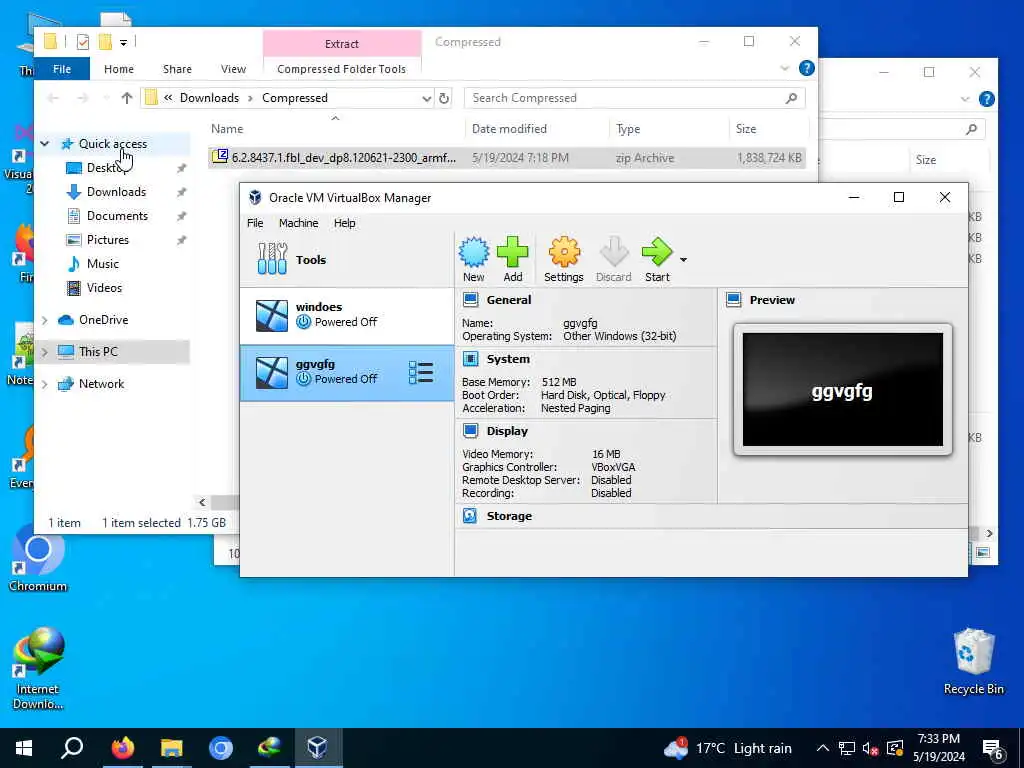Open VirtualBox Machine menu
Screen dimensions: 1024x768
(298, 223)
